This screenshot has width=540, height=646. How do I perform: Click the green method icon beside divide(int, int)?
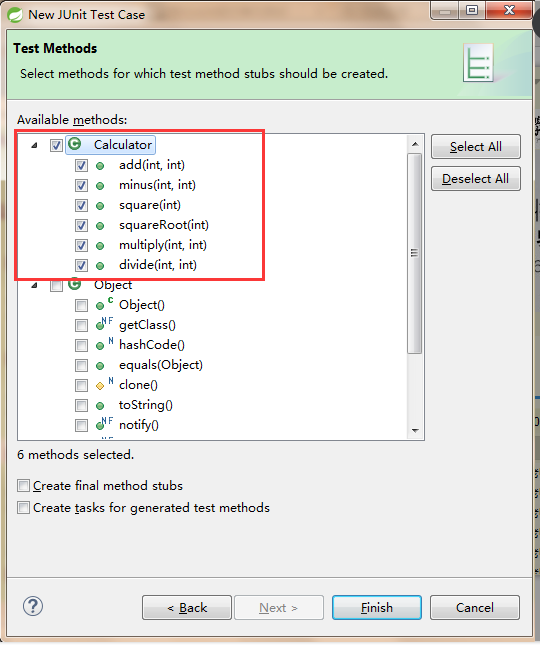[x=100, y=266]
